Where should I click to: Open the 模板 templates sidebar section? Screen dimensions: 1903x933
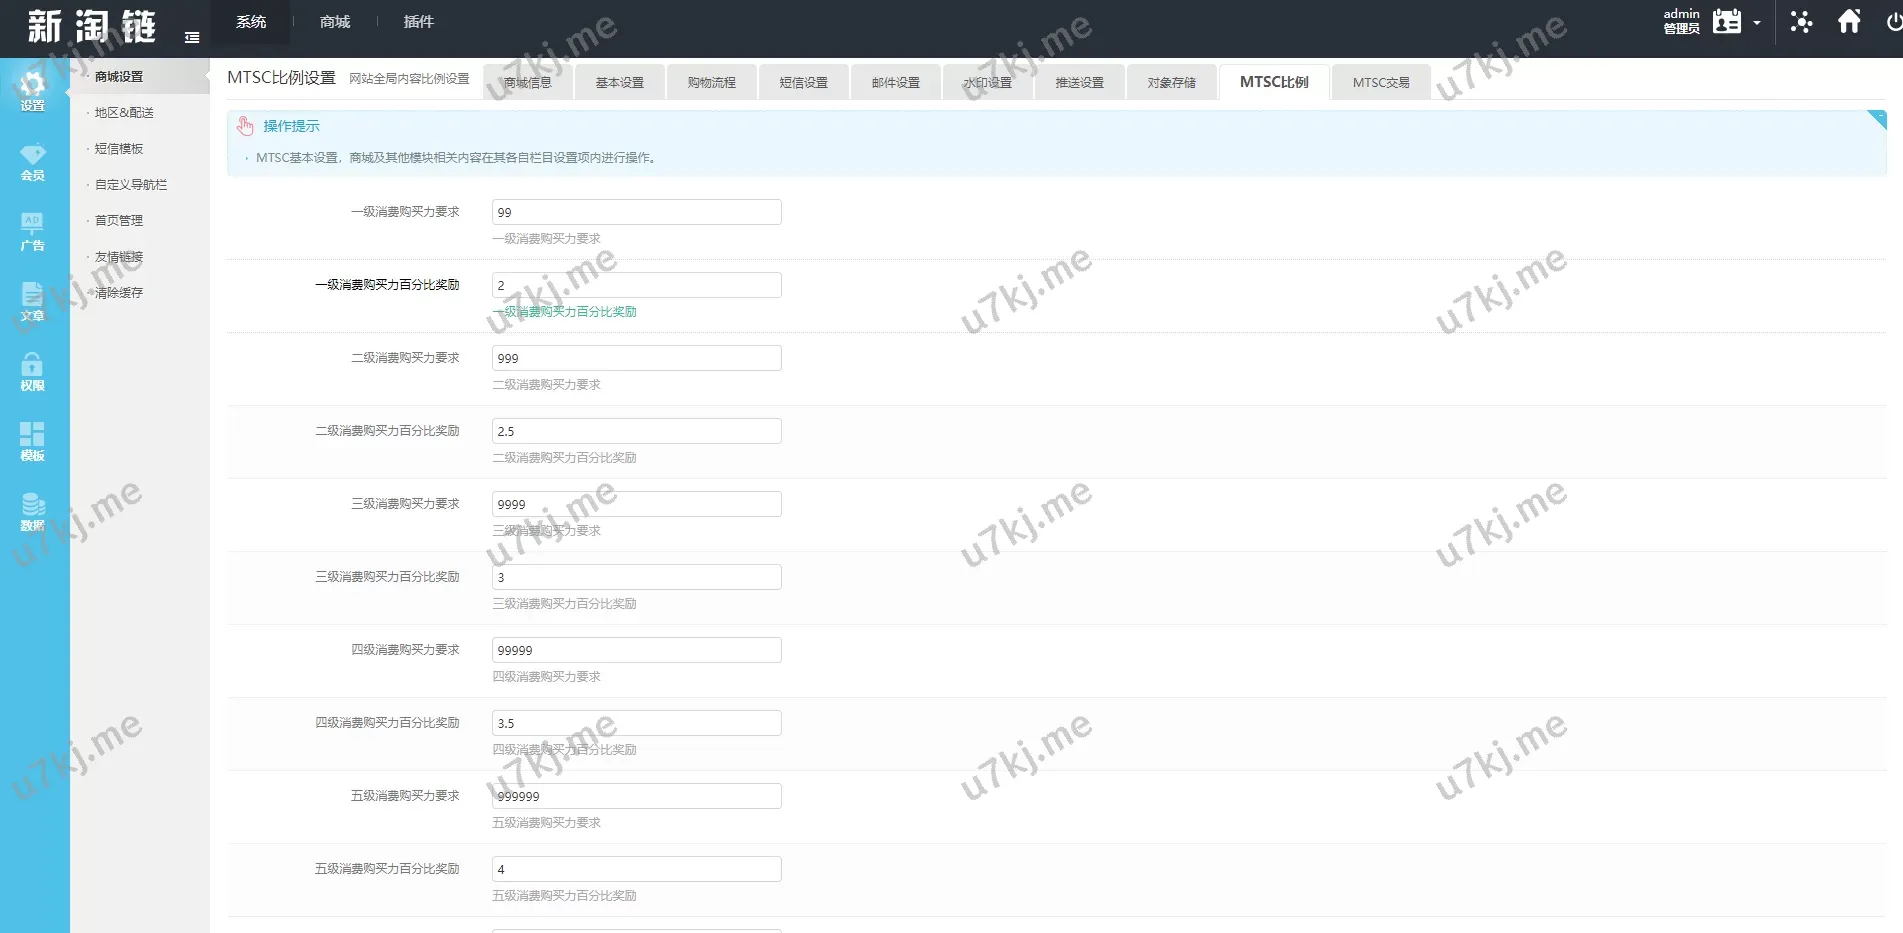[x=33, y=441]
